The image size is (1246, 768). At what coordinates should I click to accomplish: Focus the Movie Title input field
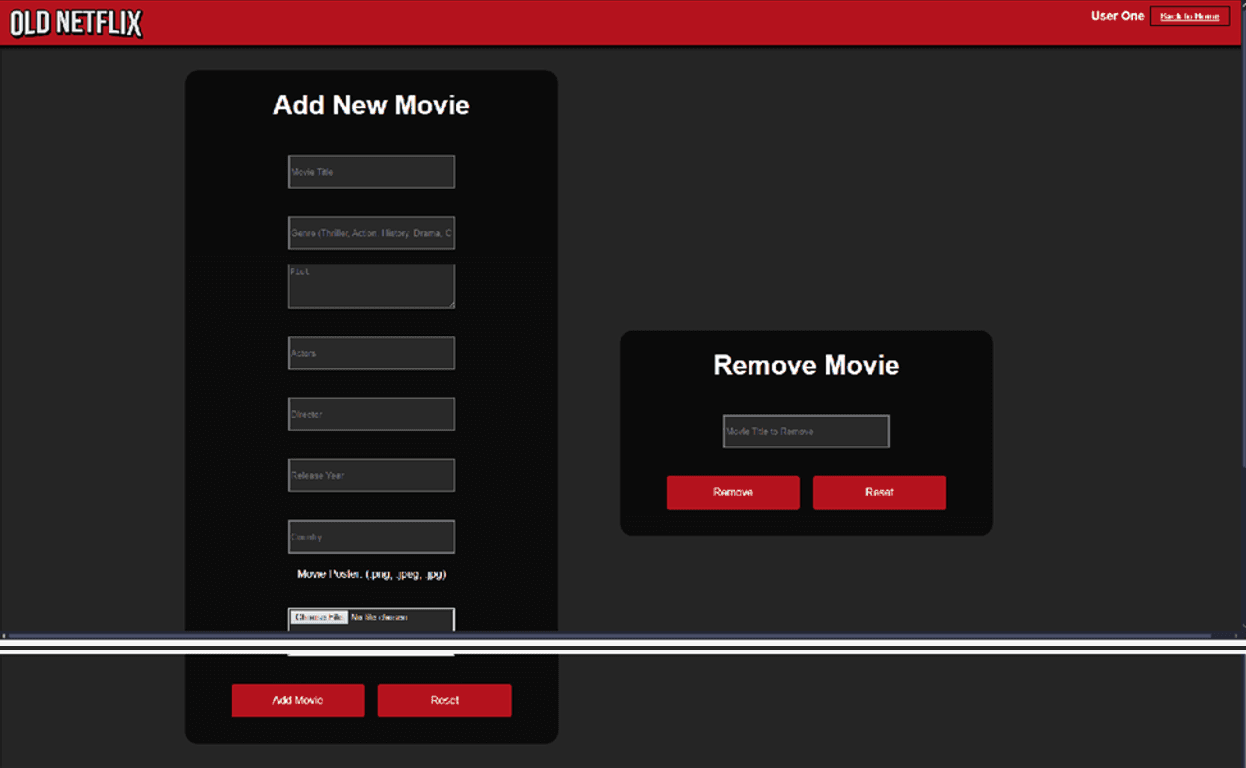coord(371,172)
